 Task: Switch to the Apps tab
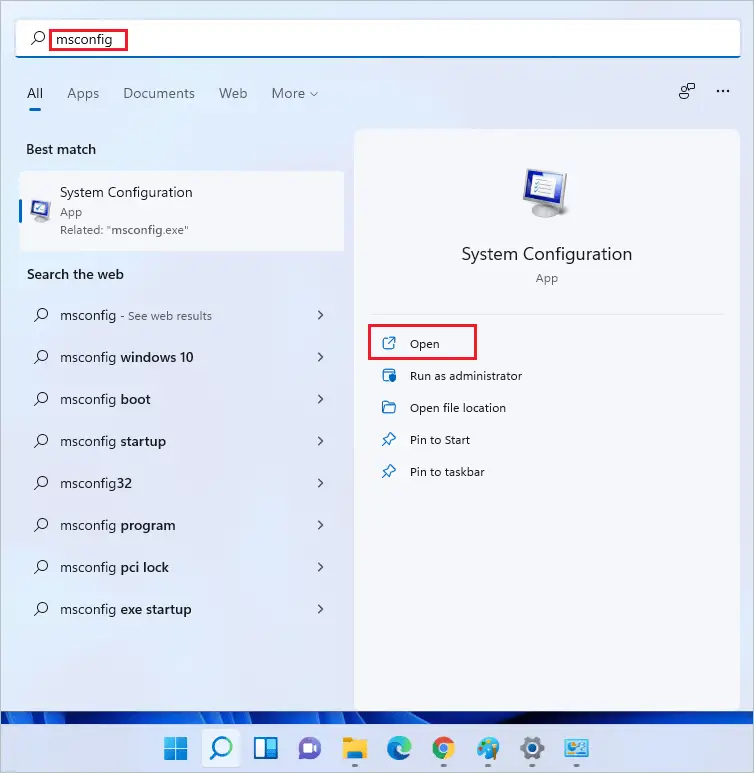coord(83,93)
